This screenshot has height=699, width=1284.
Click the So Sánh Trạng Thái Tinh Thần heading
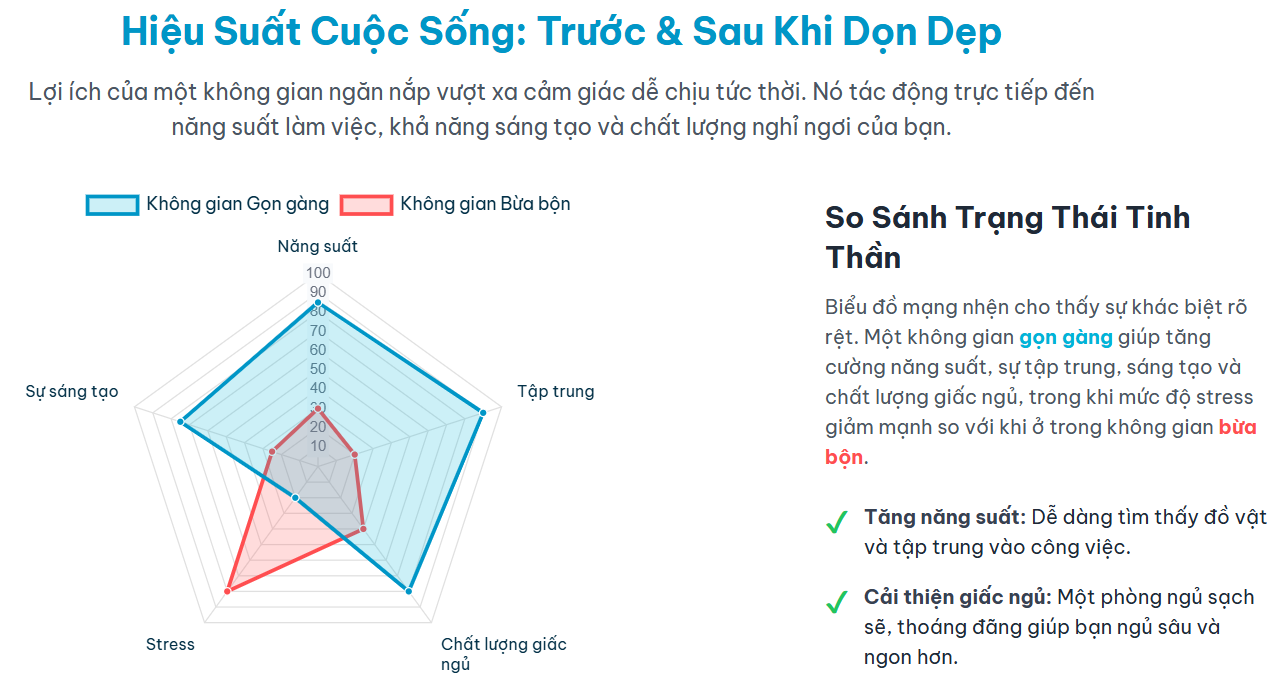click(1007, 237)
